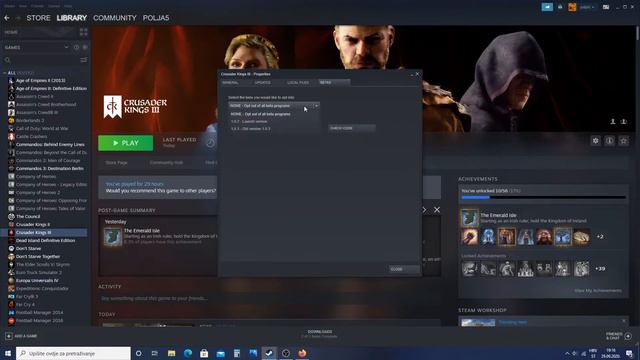Open the Community Hub link

[x=166, y=162]
